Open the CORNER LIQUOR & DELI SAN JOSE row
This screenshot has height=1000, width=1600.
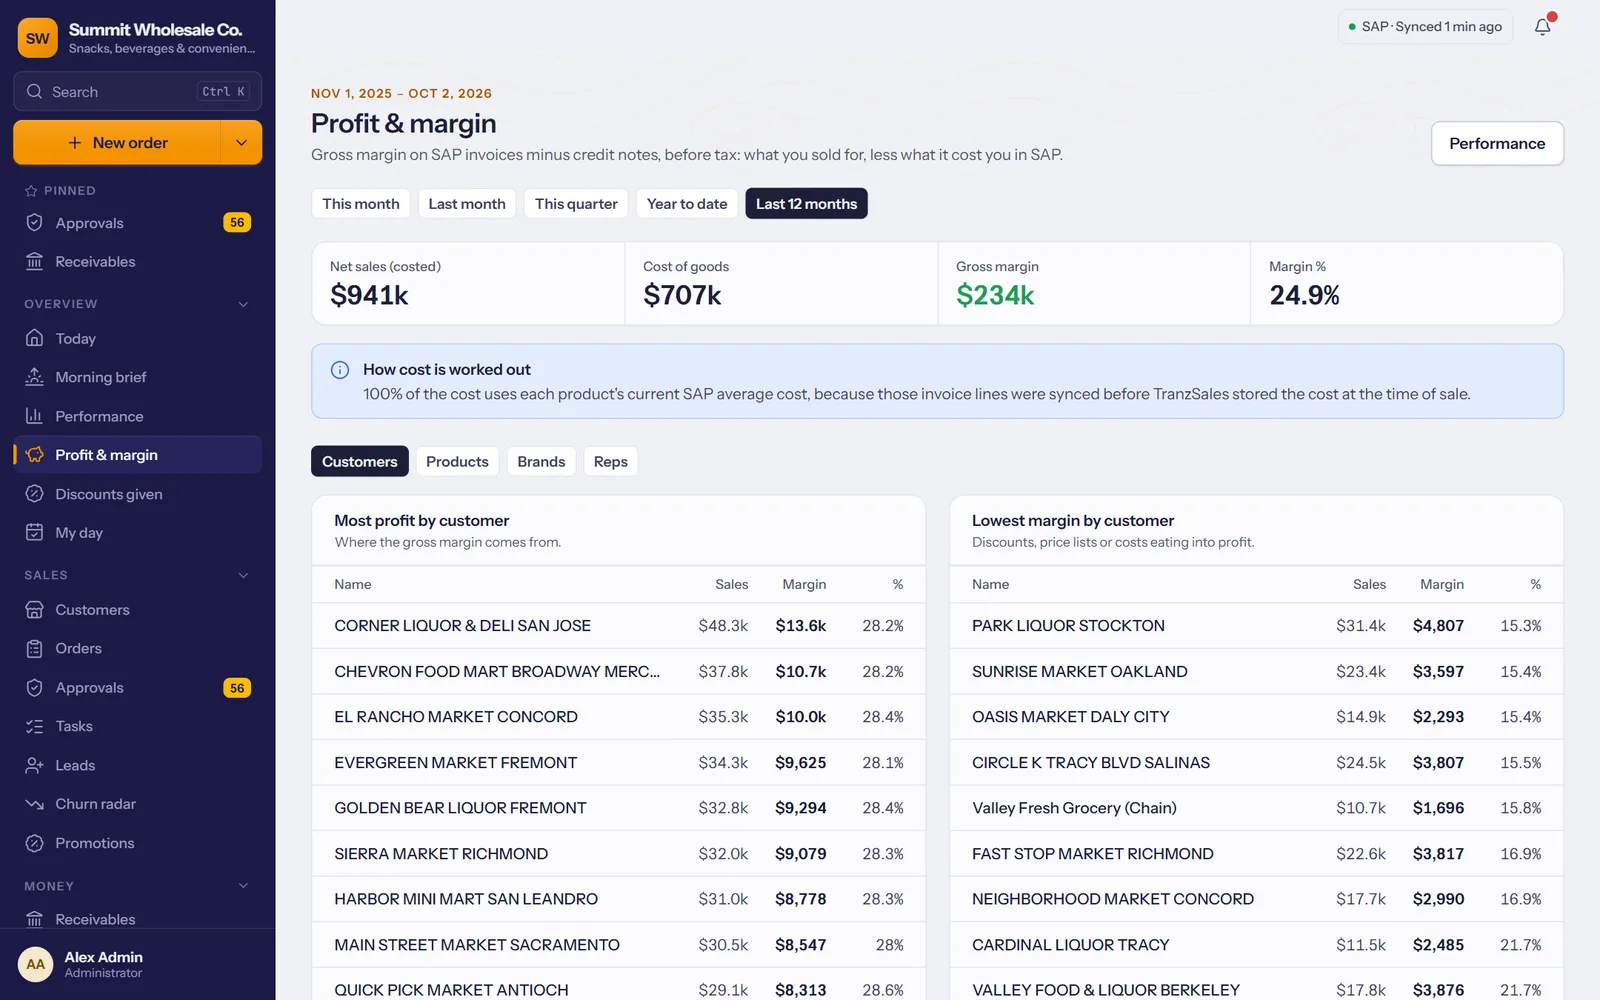tap(619, 626)
